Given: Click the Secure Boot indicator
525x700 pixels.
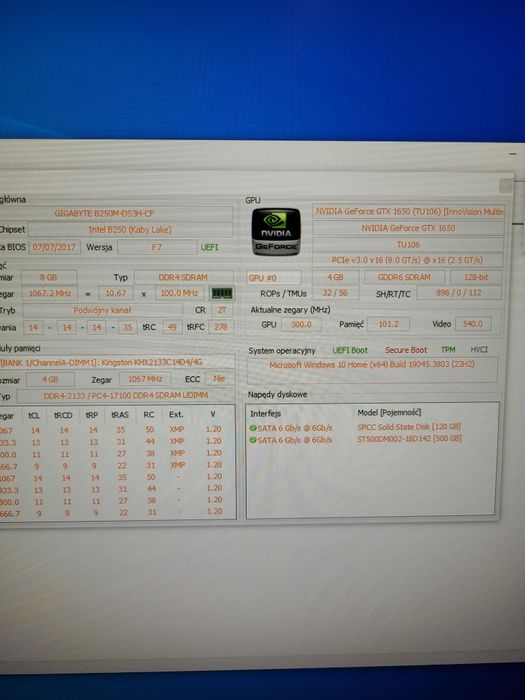Looking at the screenshot, I should click(406, 350).
